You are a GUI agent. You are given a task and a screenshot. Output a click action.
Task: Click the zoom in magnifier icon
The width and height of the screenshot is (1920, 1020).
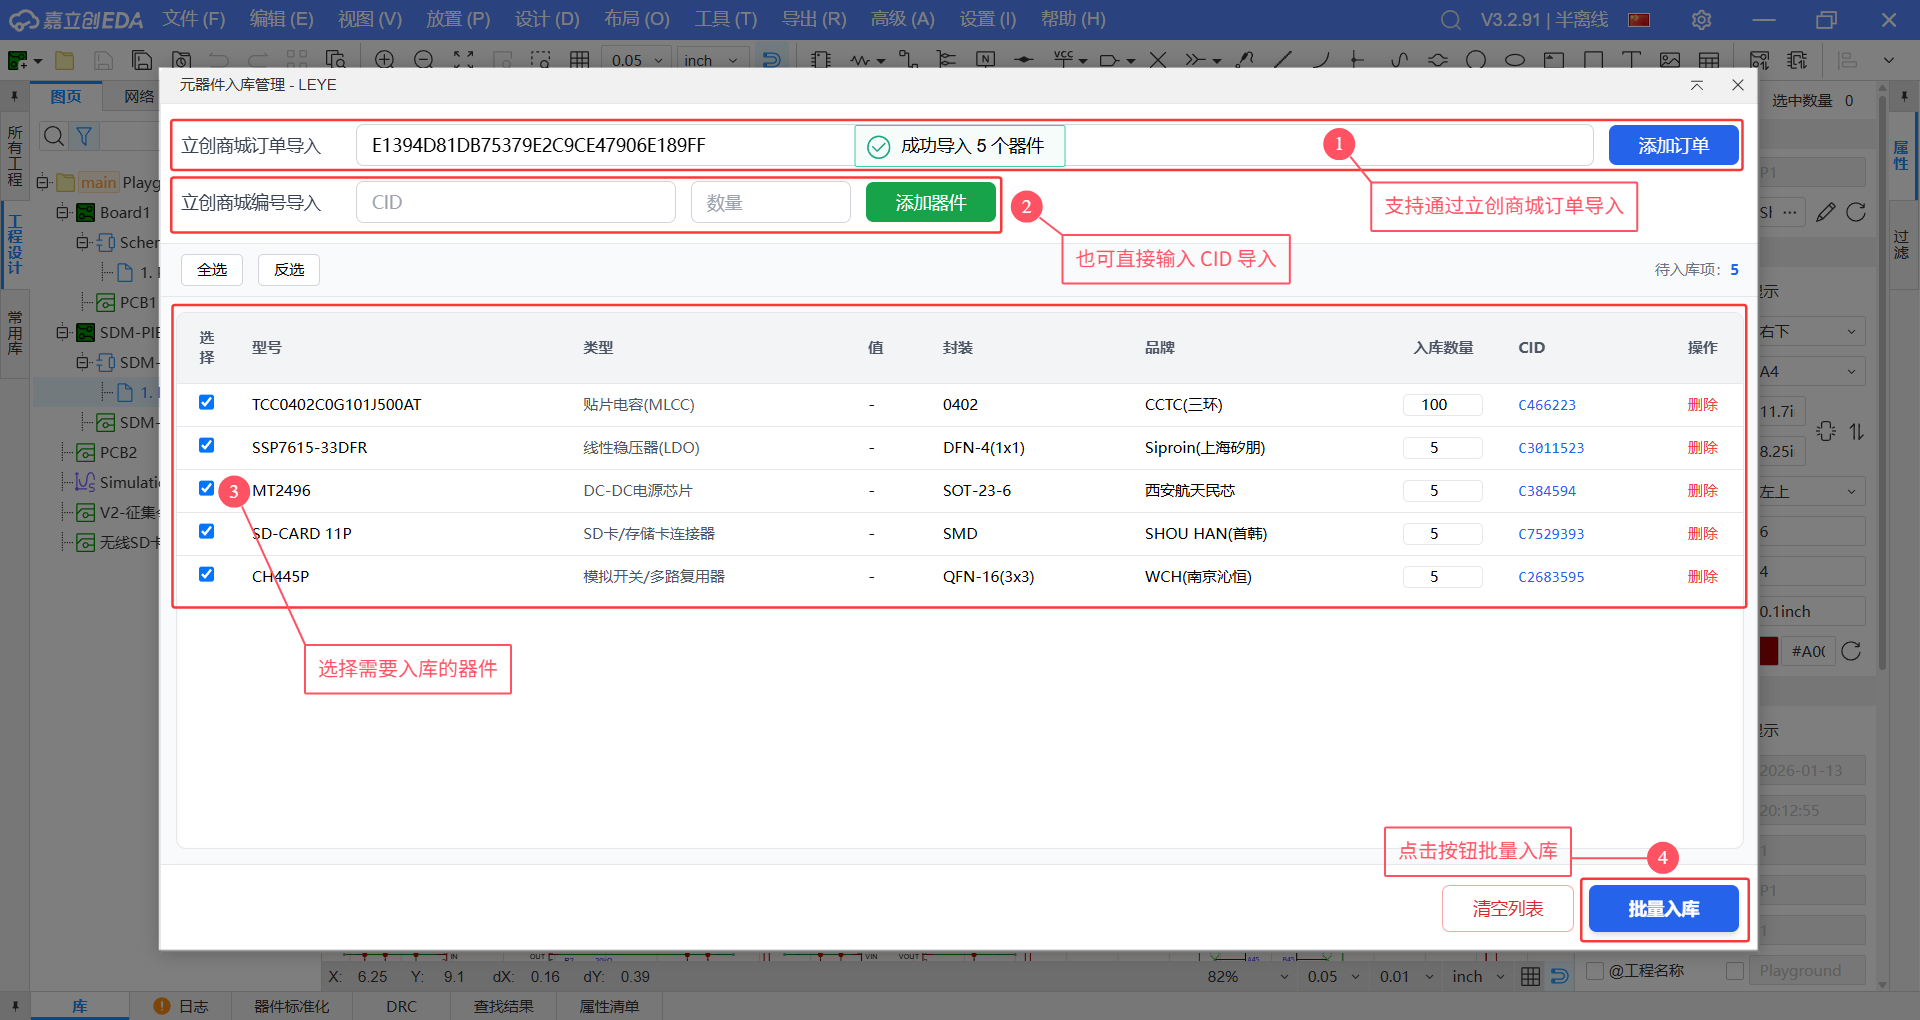pos(384,60)
